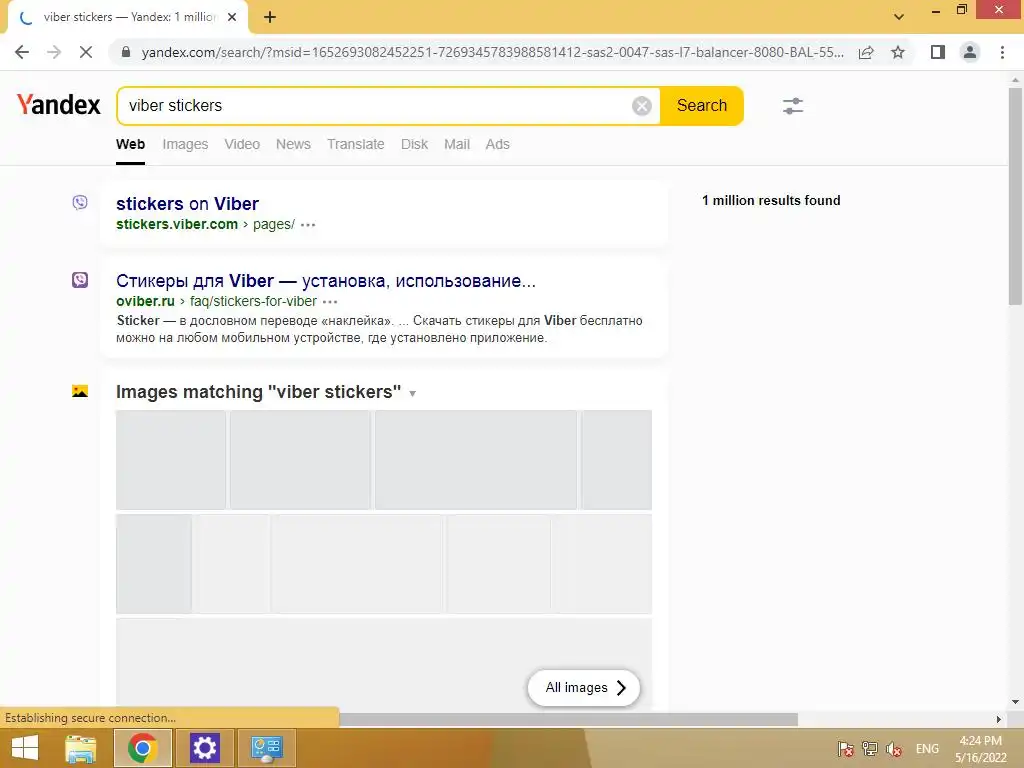
Task: Click the purple Viber favicon beside oviber.ru result
Action: 80,280
